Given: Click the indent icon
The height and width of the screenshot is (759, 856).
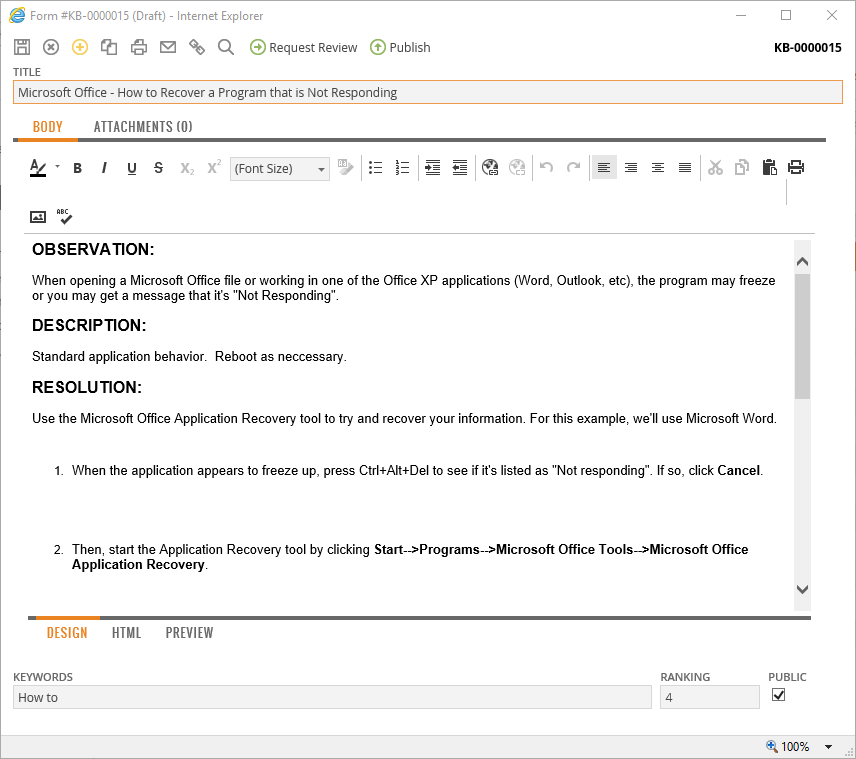Looking at the screenshot, I should [x=432, y=168].
